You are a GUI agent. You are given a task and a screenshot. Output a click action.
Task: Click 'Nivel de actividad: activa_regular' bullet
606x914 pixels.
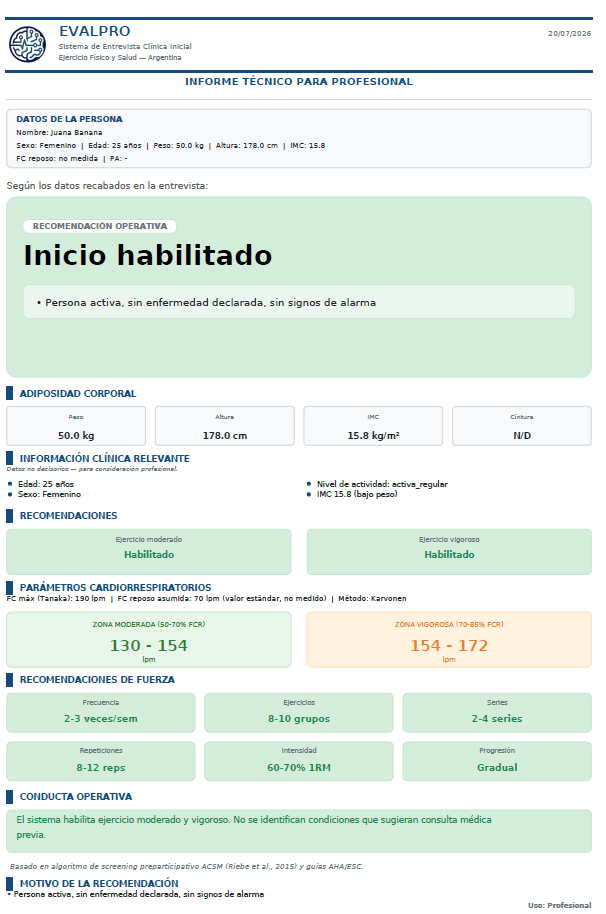[x=382, y=484]
